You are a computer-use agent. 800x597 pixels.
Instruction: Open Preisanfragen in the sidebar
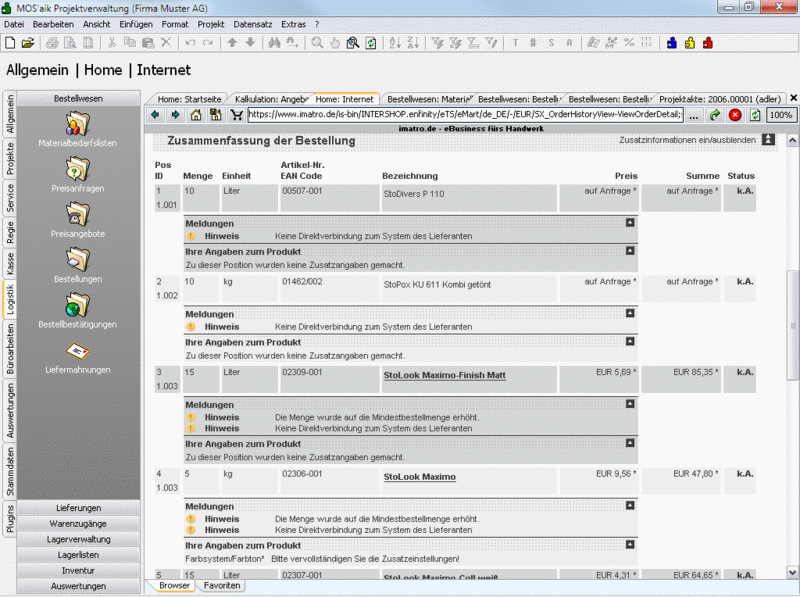pyautogui.click(x=78, y=175)
